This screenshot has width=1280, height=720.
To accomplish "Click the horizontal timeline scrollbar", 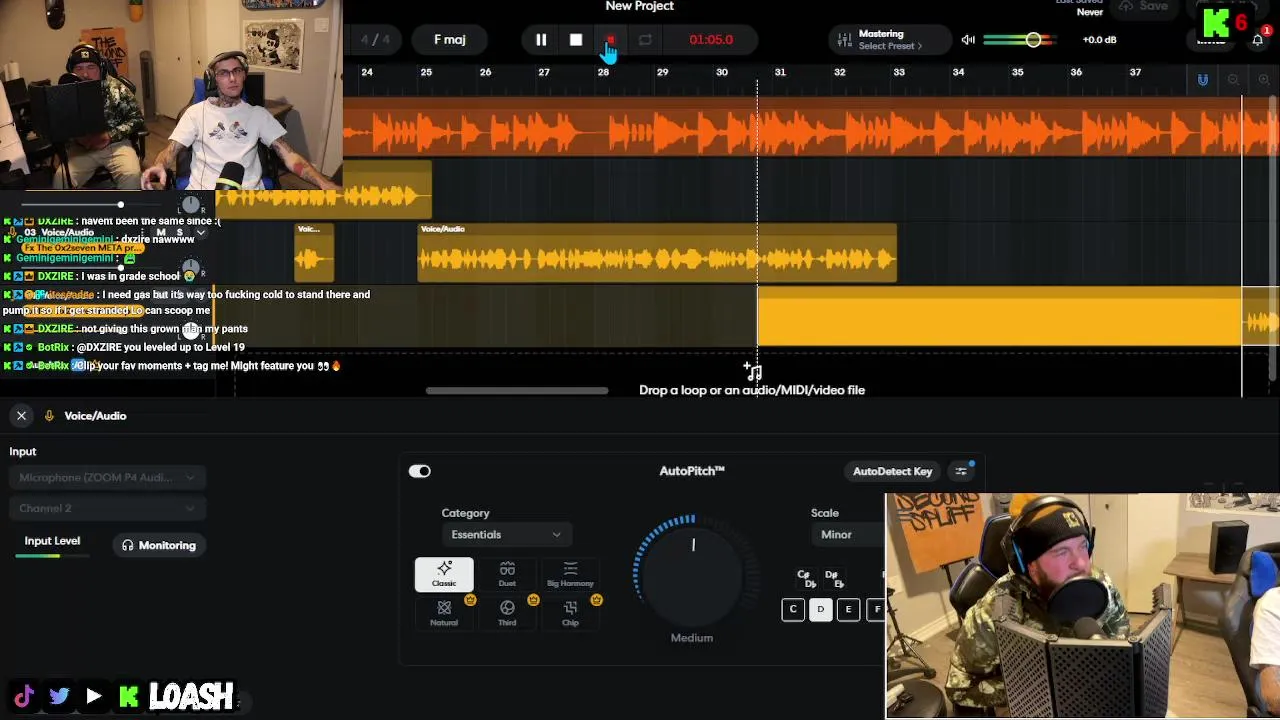I will (517, 390).
